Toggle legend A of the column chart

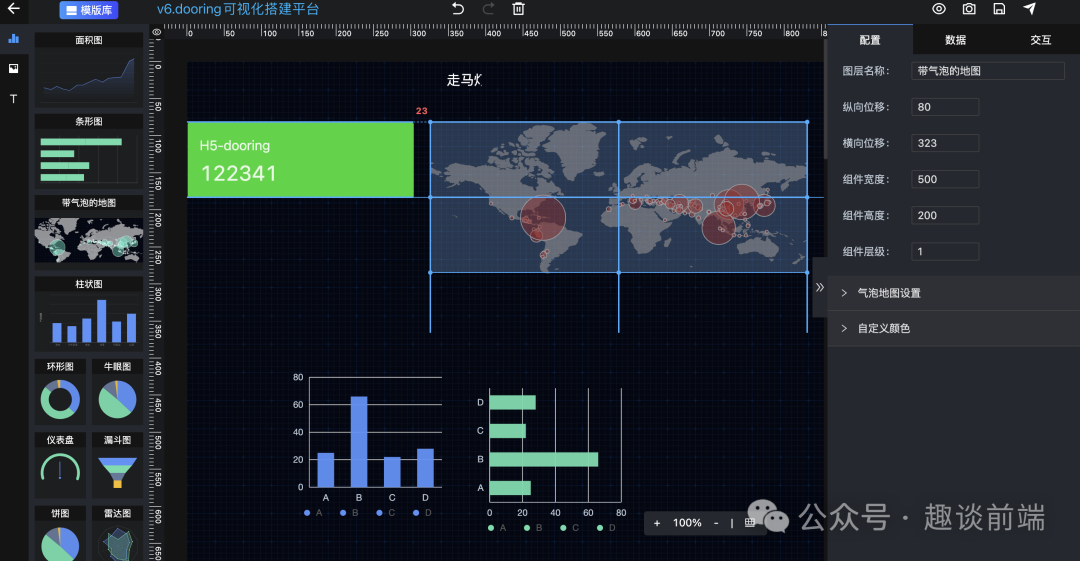pos(313,513)
